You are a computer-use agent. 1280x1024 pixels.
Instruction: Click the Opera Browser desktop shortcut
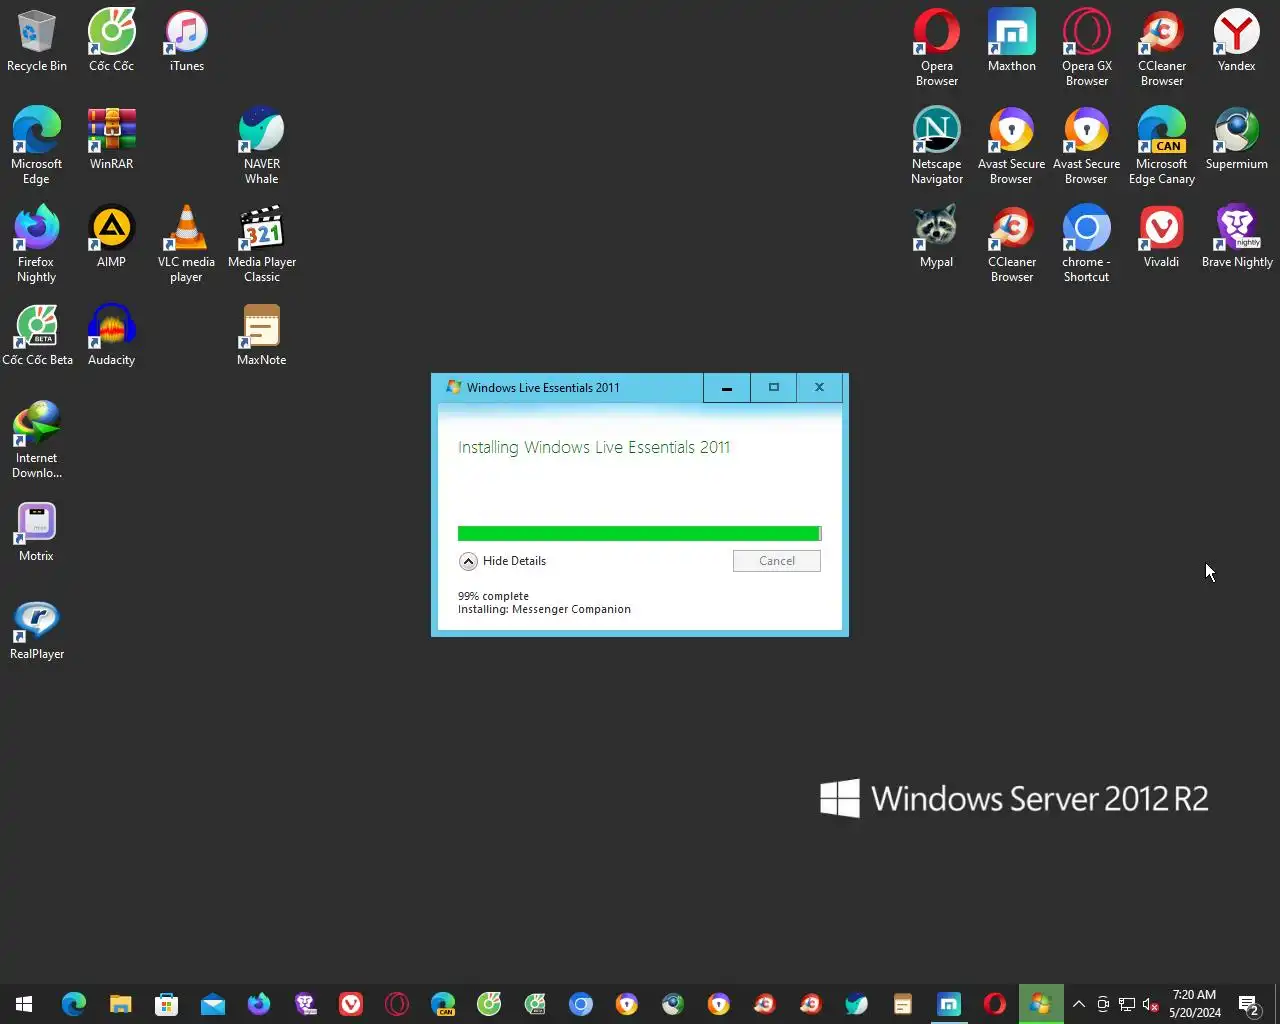[x=937, y=48]
